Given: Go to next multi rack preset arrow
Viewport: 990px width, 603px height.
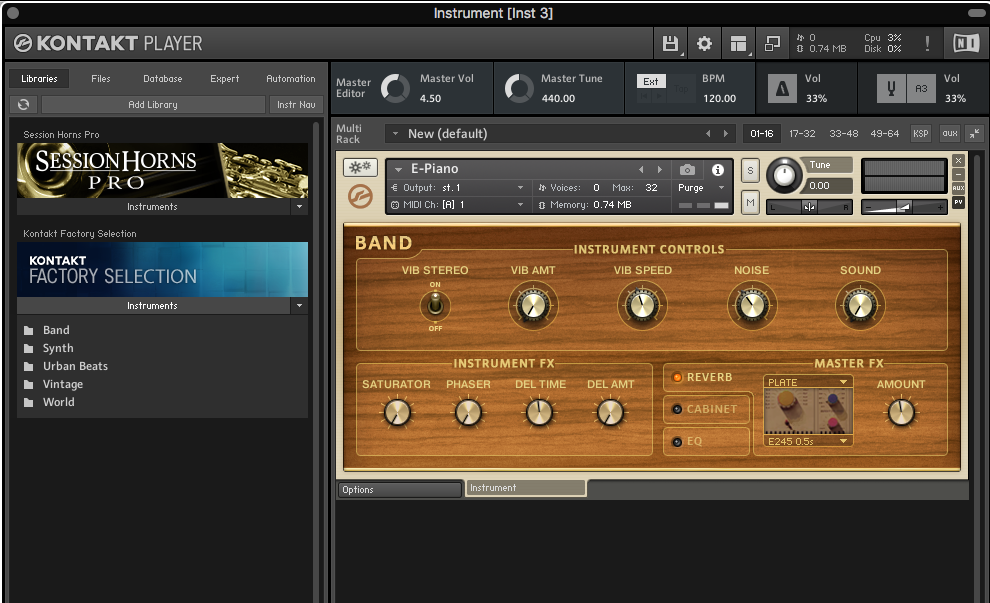Looking at the screenshot, I should coord(725,134).
